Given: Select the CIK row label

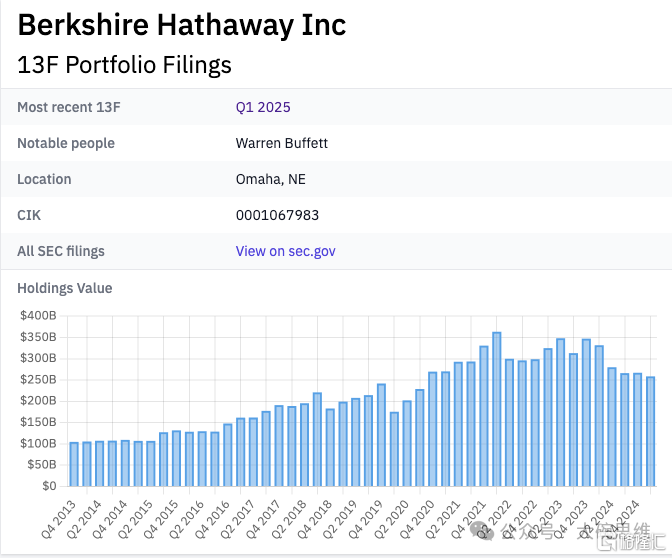Looking at the screenshot, I should pyautogui.click(x=29, y=215).
